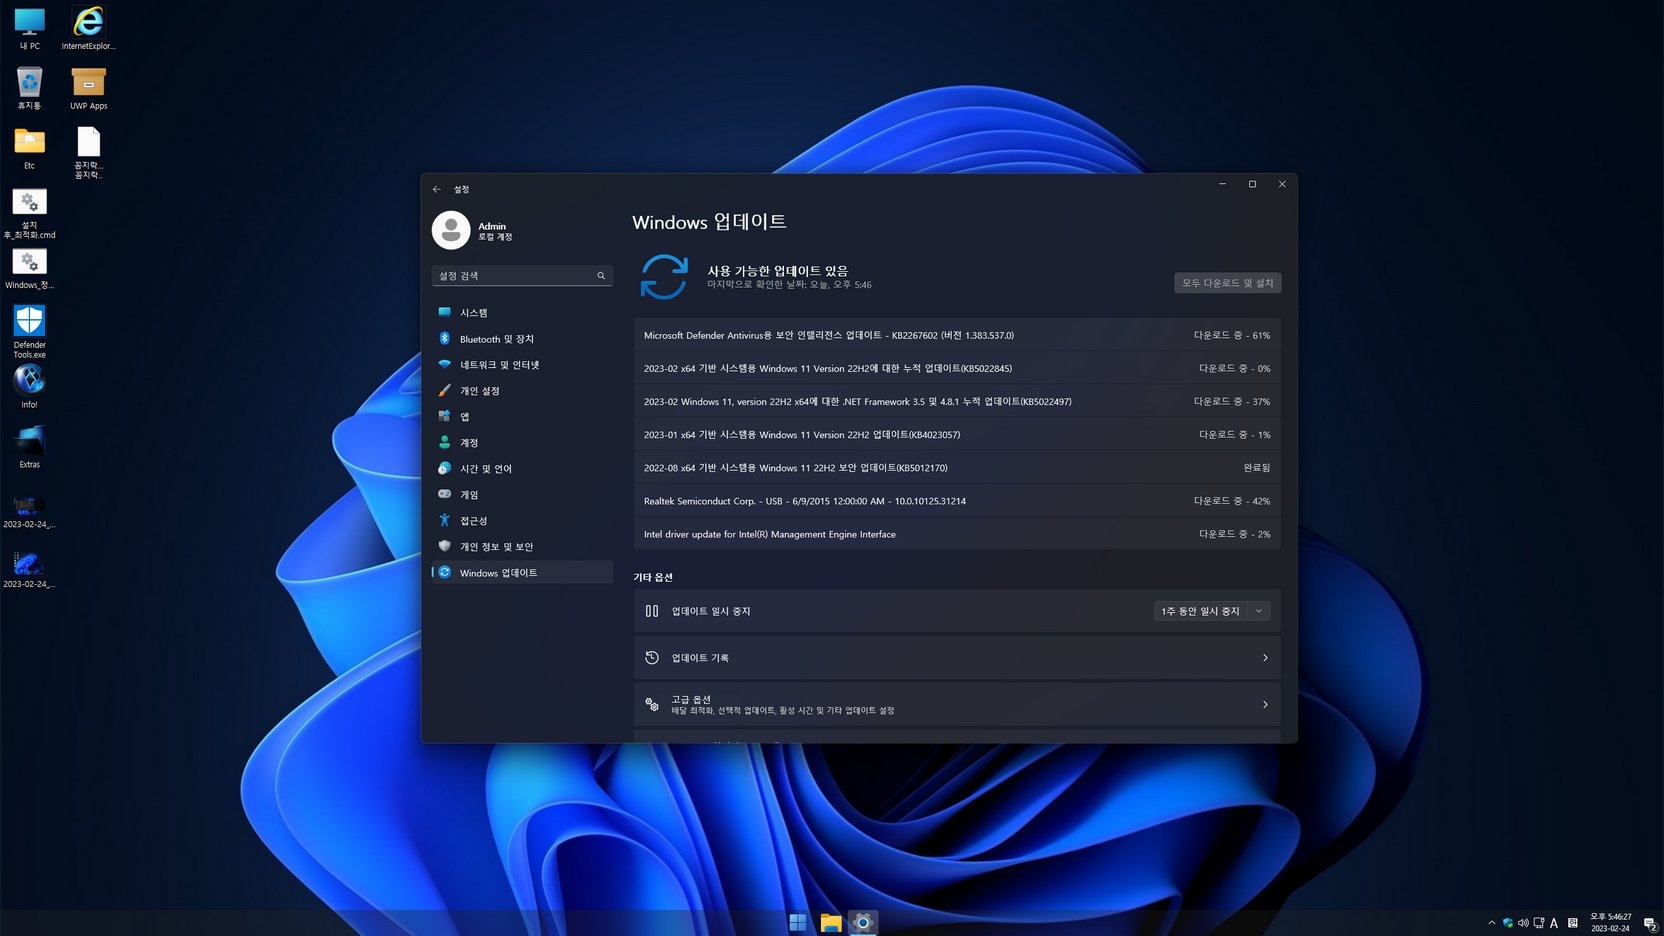
Task: Toggle the A input mode indicator
Action: click(1554, 923)
